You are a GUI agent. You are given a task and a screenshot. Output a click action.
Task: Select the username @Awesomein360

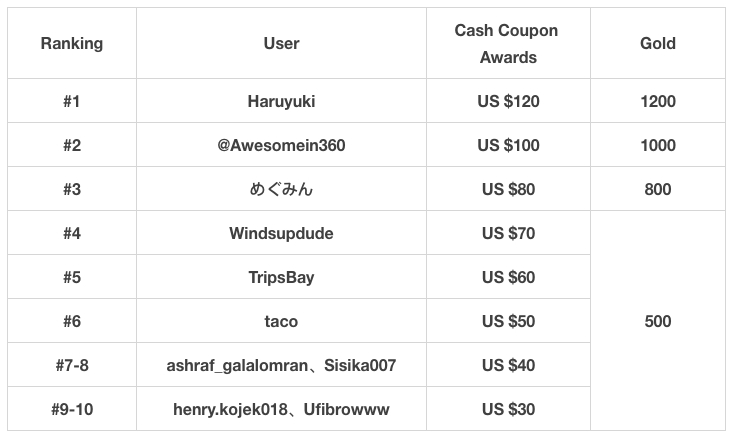tap(281, 145)
